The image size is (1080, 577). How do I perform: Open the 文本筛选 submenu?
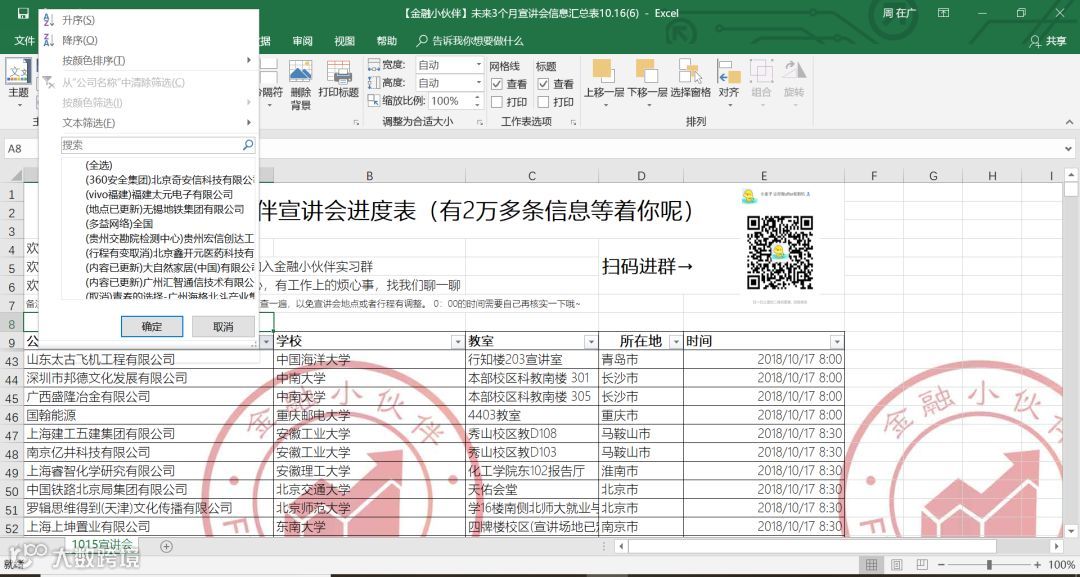[148, 123]
